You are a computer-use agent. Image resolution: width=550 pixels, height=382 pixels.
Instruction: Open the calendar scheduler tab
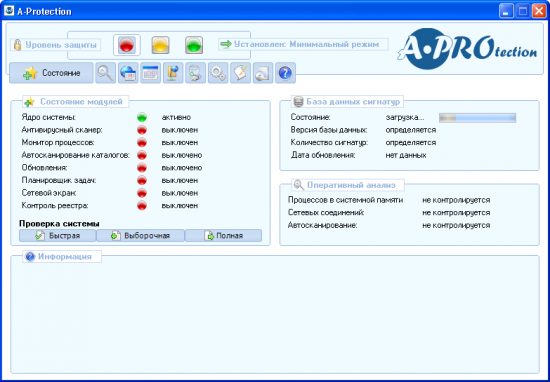pos(150,73)
